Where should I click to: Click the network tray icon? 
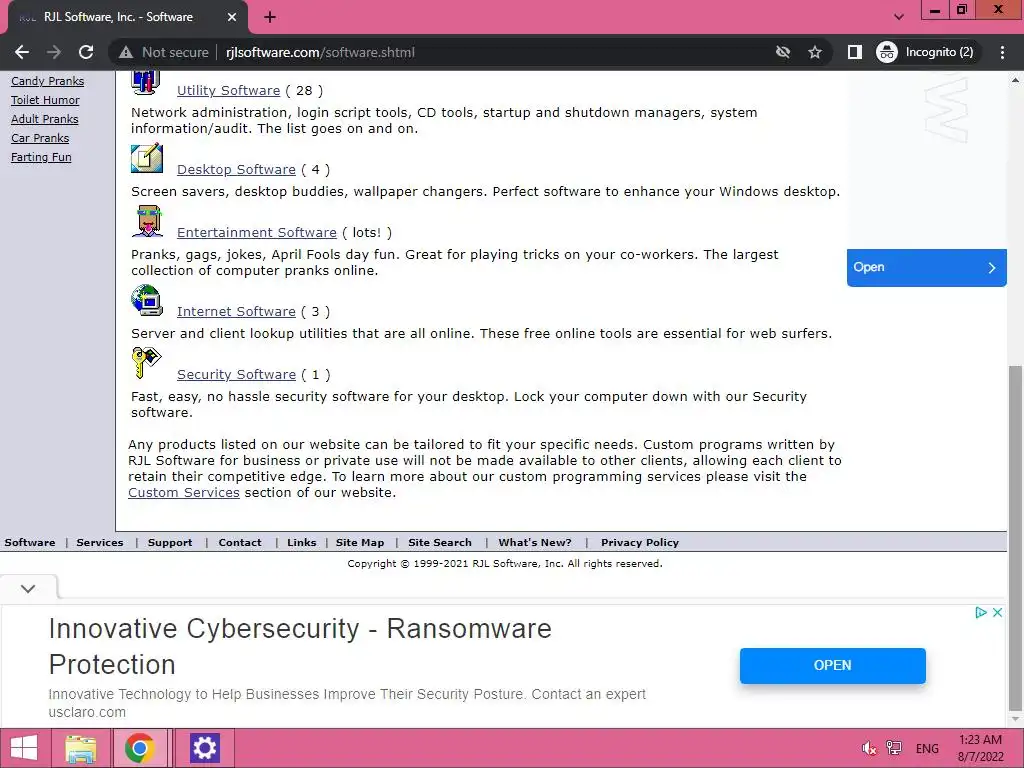[x=894, y=748]
